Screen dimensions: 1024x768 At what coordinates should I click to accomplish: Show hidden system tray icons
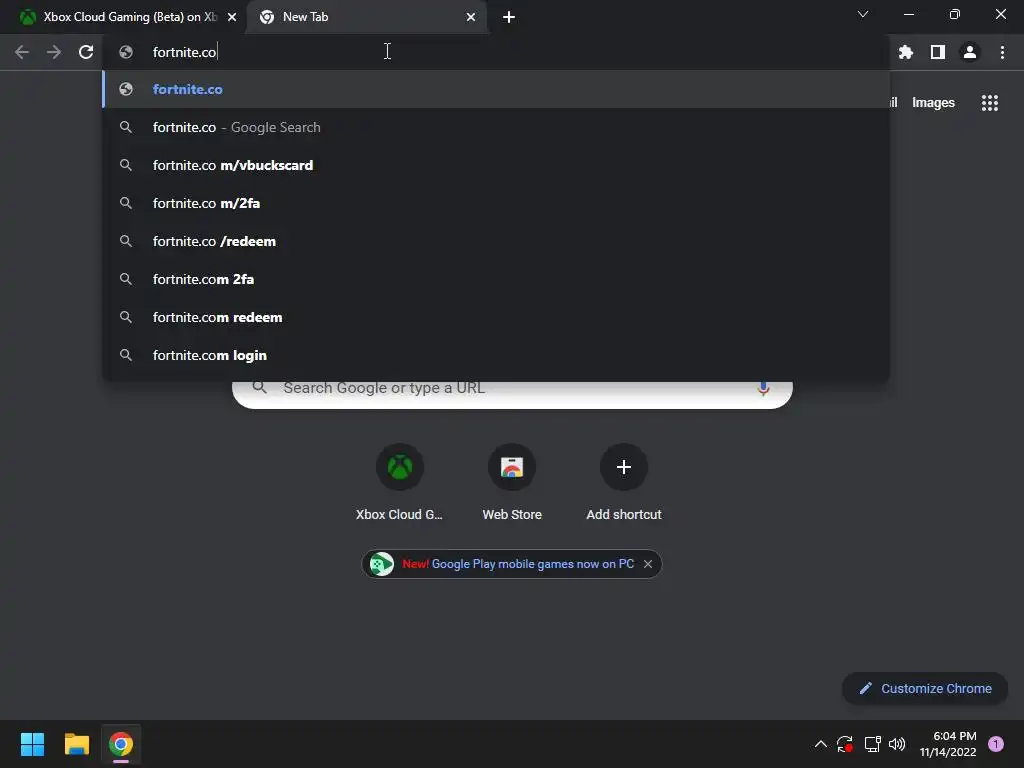tap(821, 744)
